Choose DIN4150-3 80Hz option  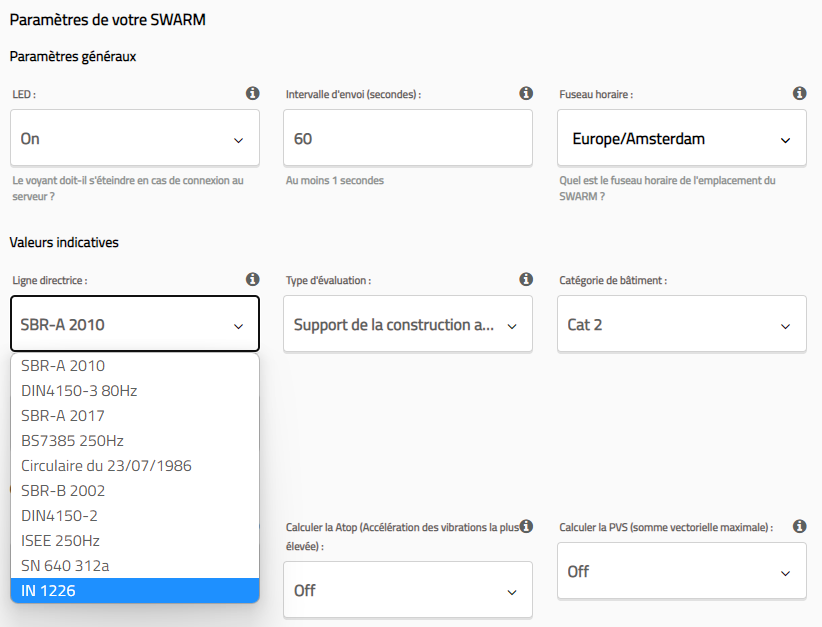point(135,390)
